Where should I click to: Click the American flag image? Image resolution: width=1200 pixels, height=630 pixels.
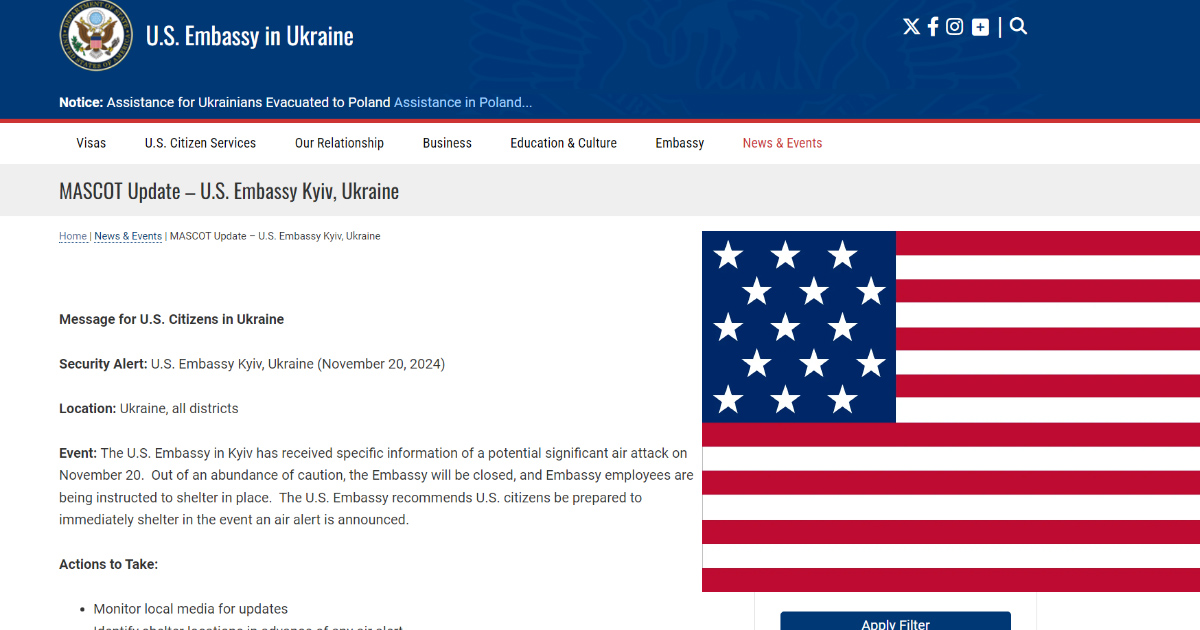[950, 411]
